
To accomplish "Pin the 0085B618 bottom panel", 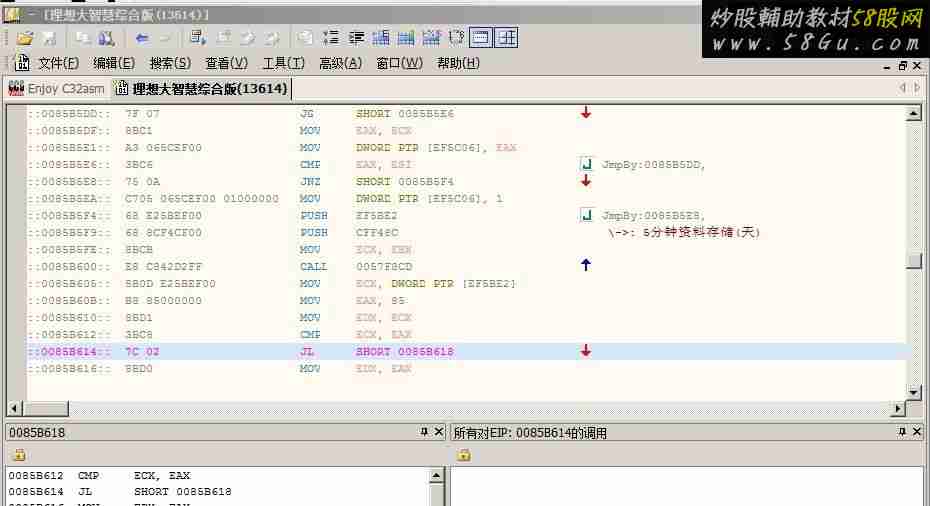I will click(x=424, y=432).
